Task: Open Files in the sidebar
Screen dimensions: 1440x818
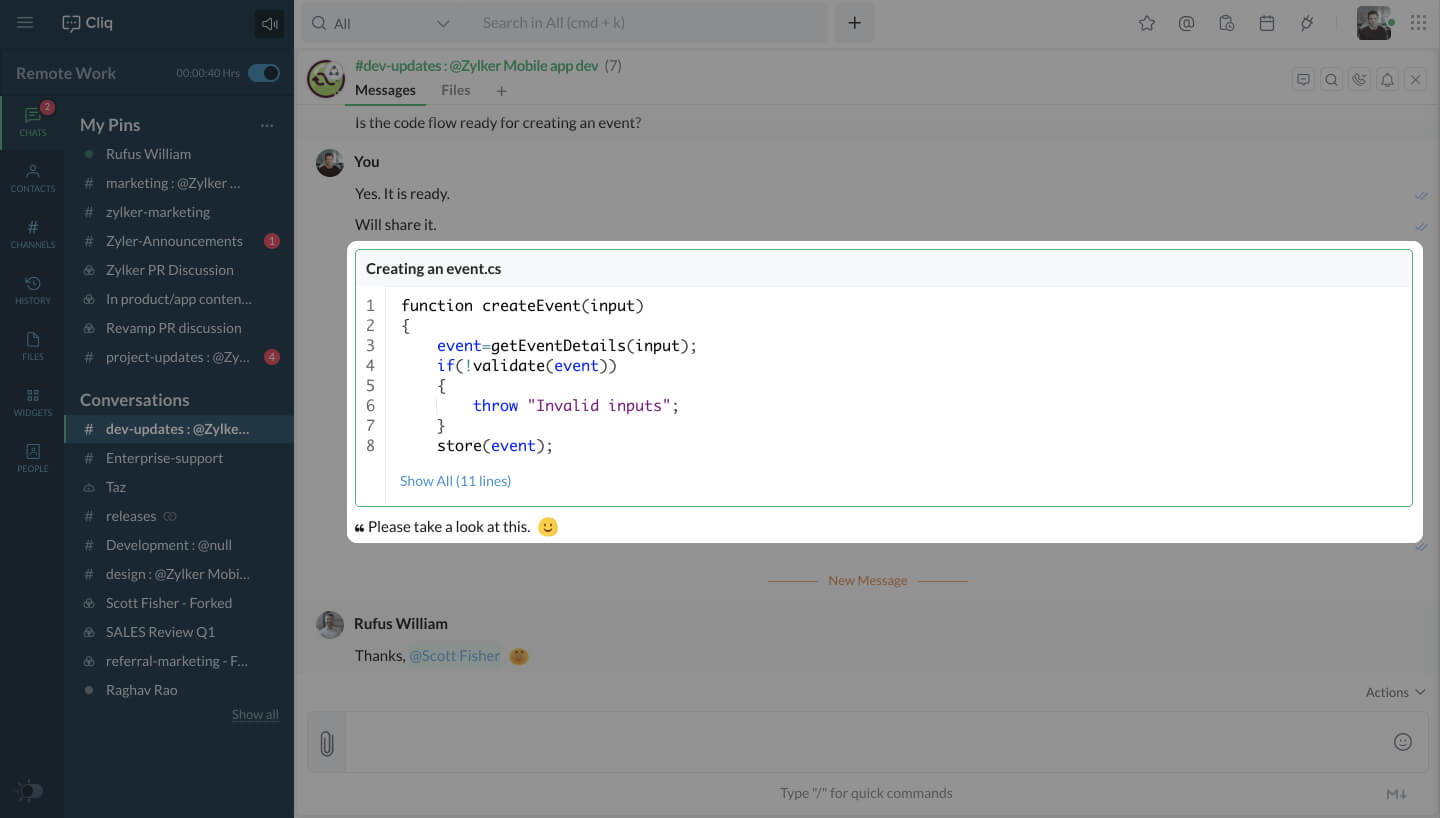Action: click(x=33, y=345)
